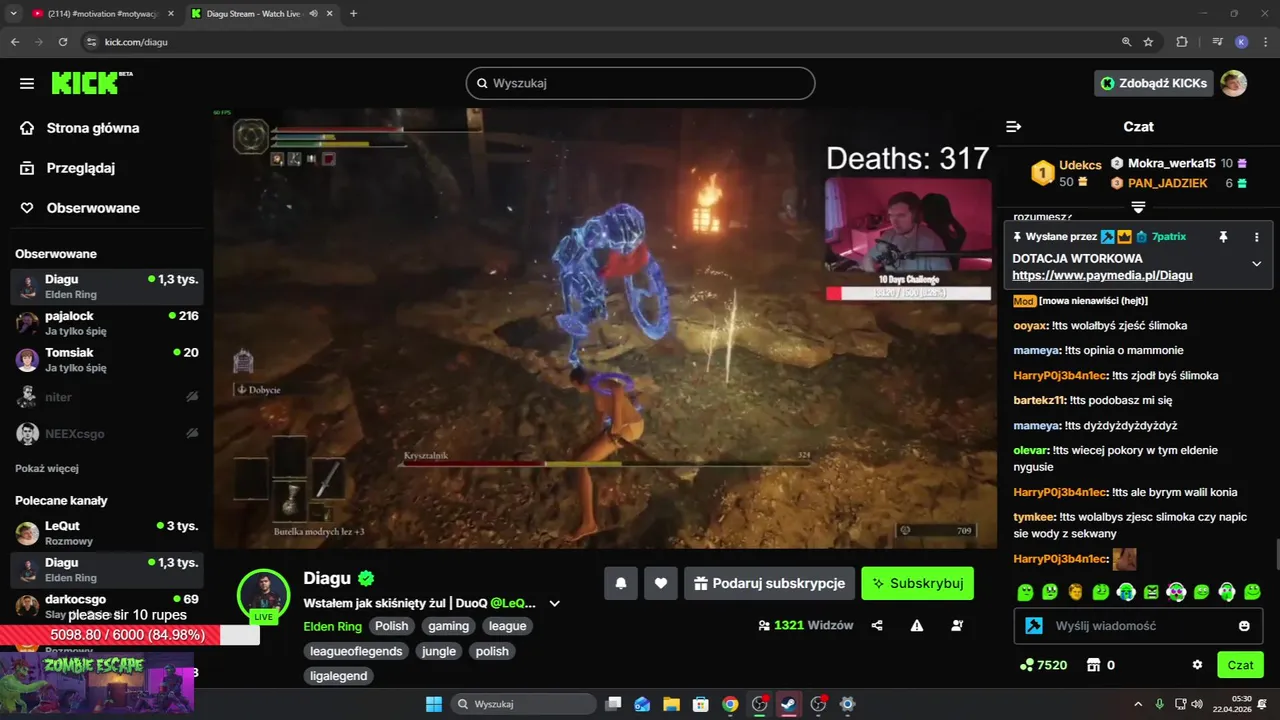Select Strona główna in sidebar
This screenshot has height=720, width=1280.
coord(93,128)
